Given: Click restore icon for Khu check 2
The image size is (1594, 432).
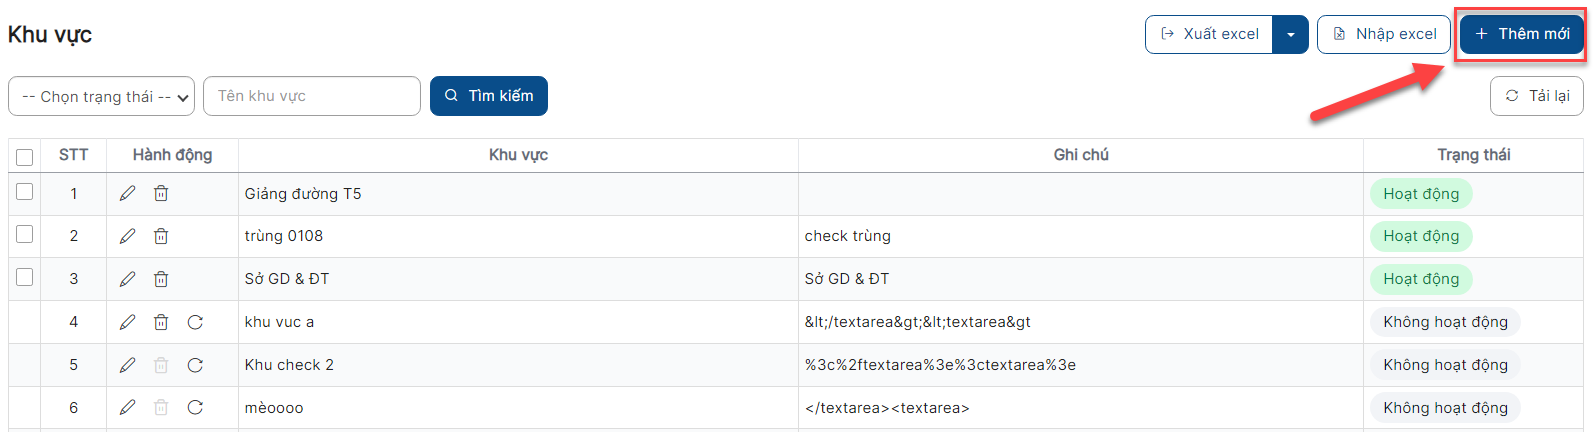Looking at the screenshot, I should [195, 365].
